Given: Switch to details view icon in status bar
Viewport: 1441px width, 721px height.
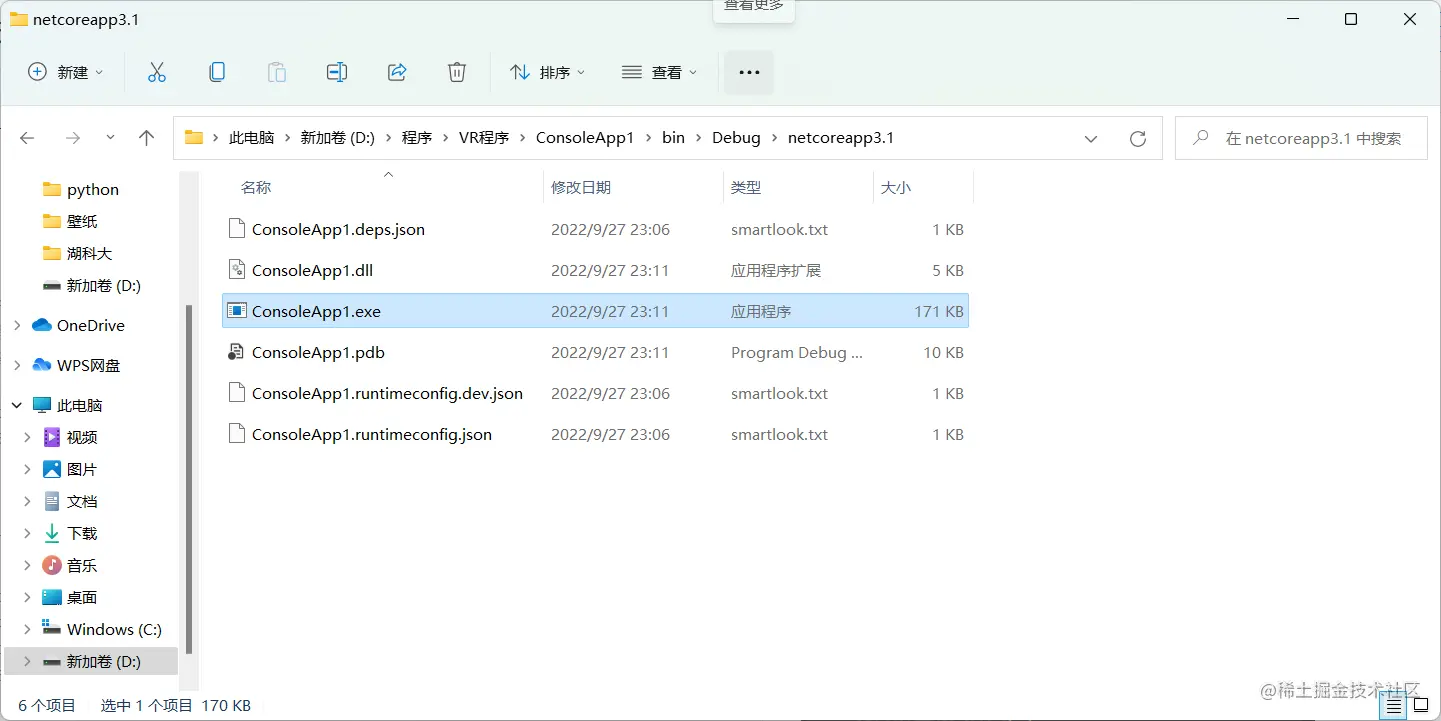Looking at the screenshot, I should coord(1394,707).
